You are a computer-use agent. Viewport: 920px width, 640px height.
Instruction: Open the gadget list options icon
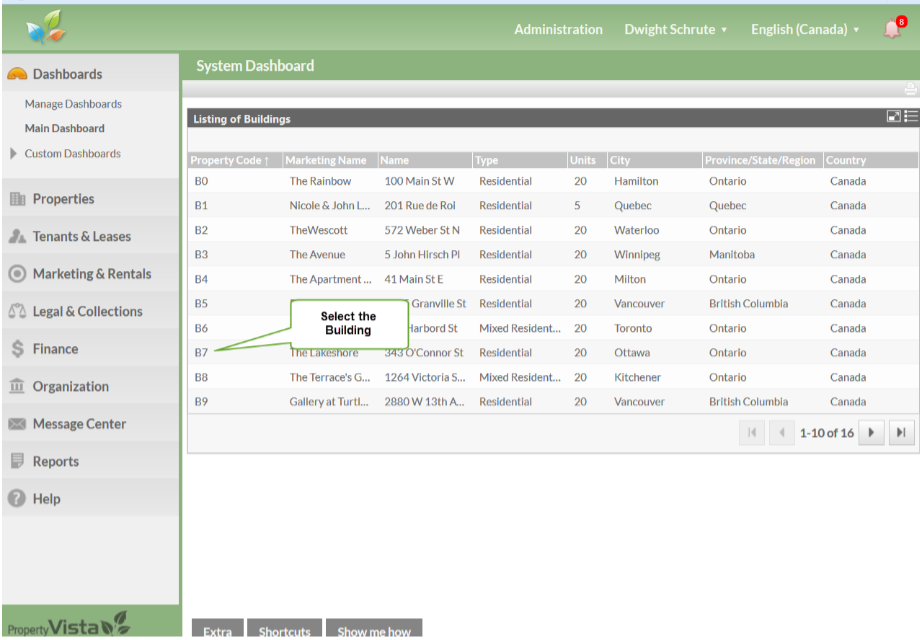coord(911,117)
